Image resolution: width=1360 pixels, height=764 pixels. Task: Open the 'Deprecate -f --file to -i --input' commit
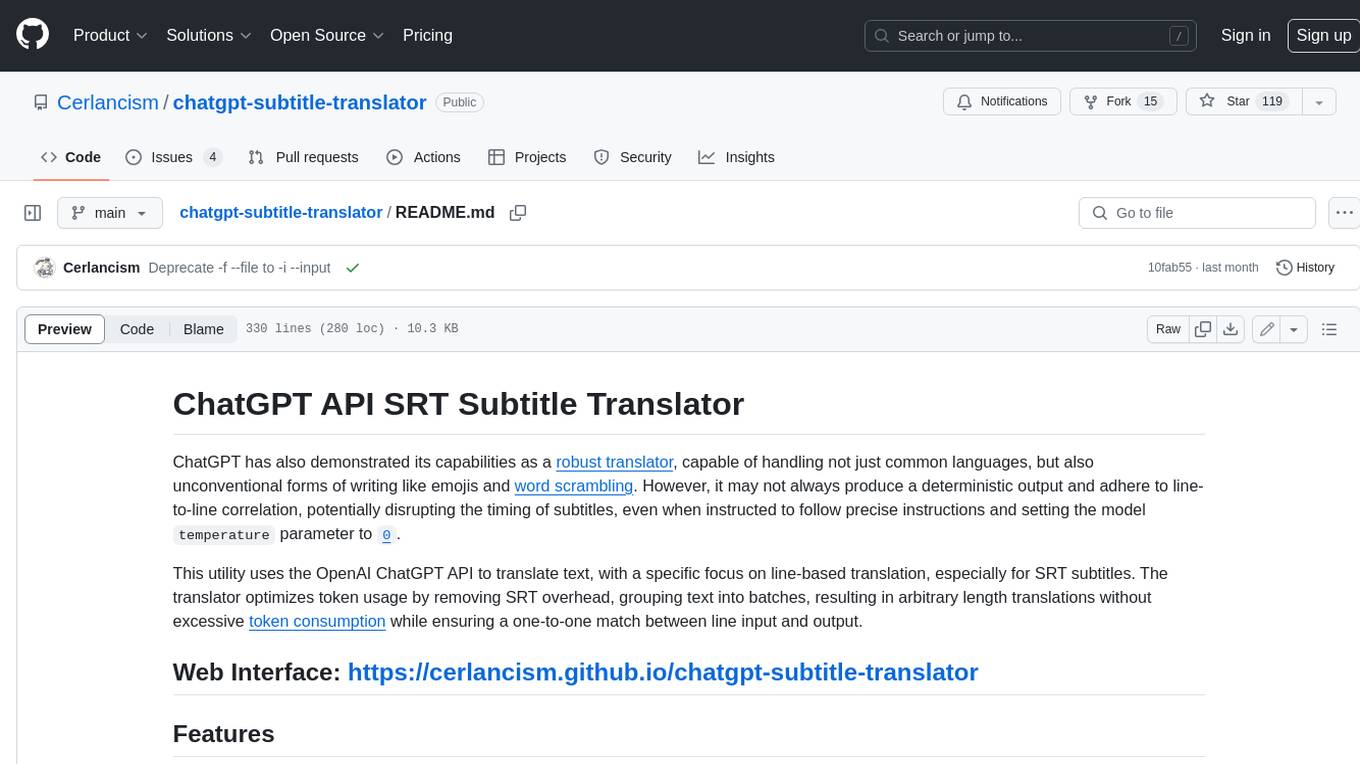pos(239,268)
